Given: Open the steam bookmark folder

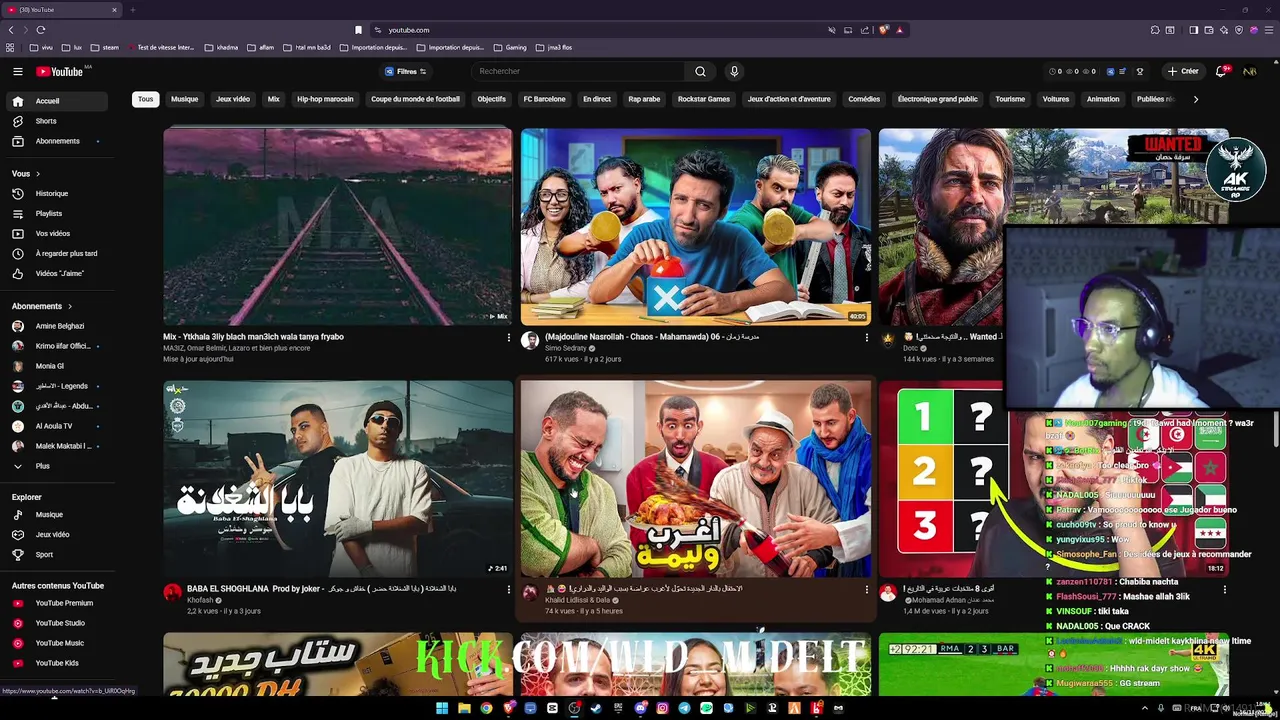Looking at the screenshot, I should coord(104,47).
